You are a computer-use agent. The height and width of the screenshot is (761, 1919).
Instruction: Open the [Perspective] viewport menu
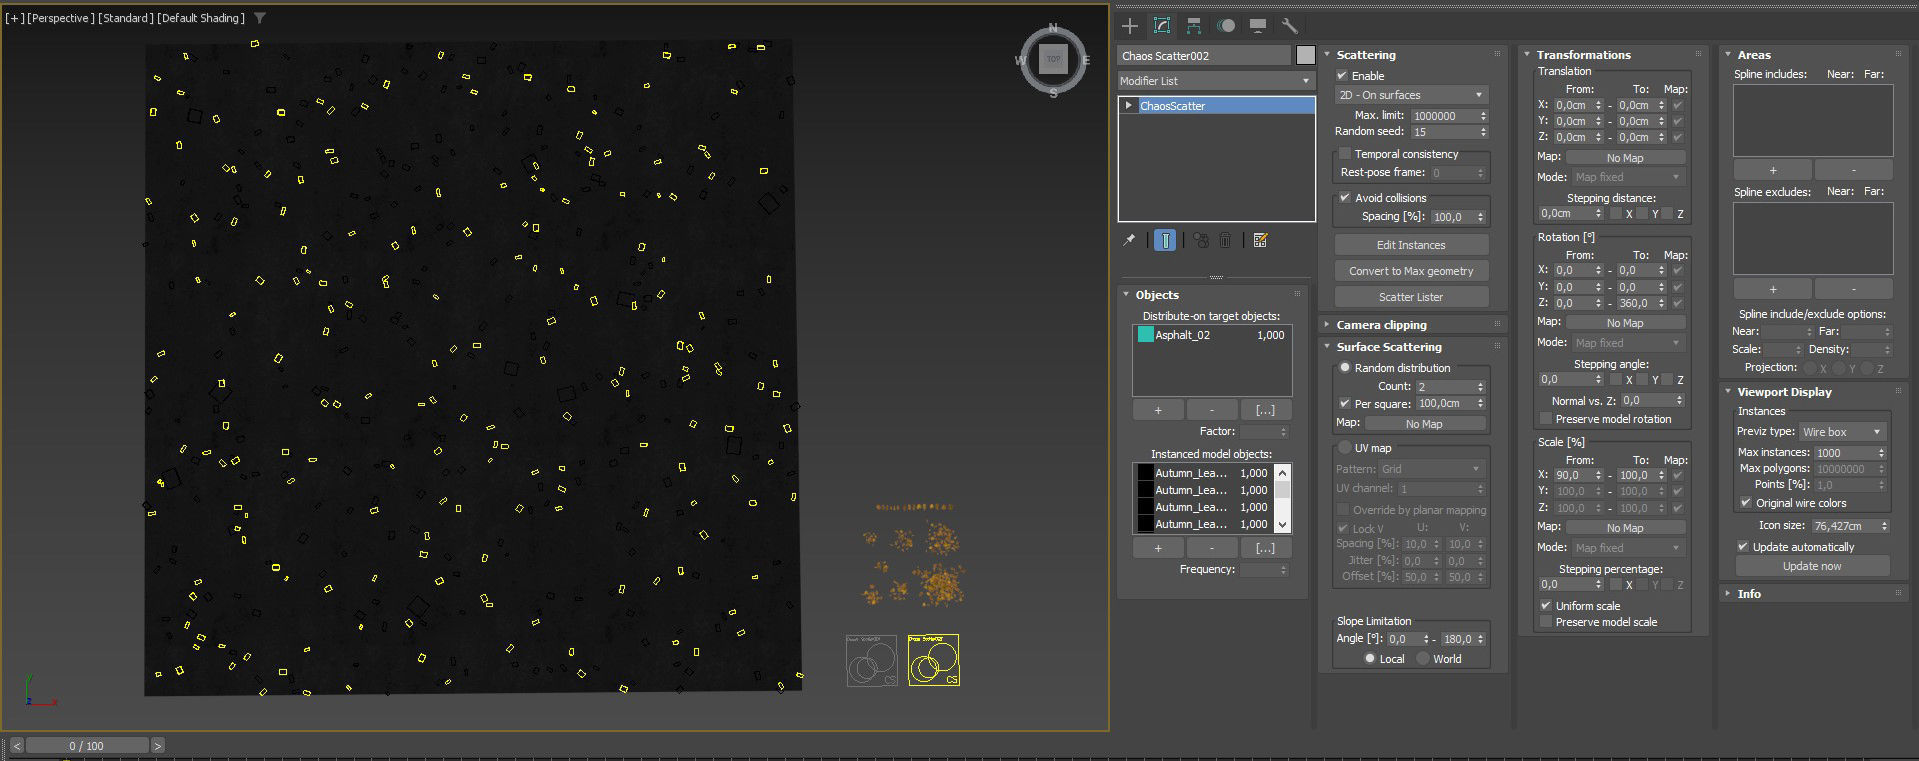(61, 18)
